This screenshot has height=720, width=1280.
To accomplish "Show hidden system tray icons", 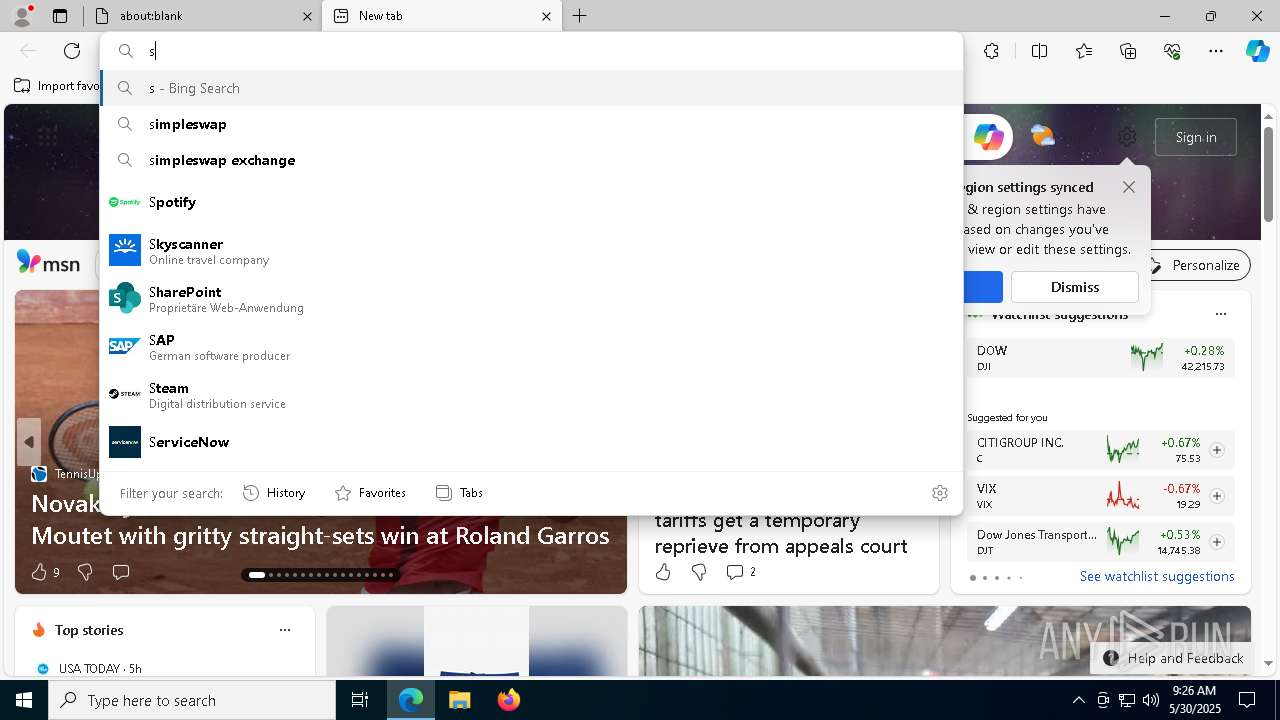I will (1078, 700).
